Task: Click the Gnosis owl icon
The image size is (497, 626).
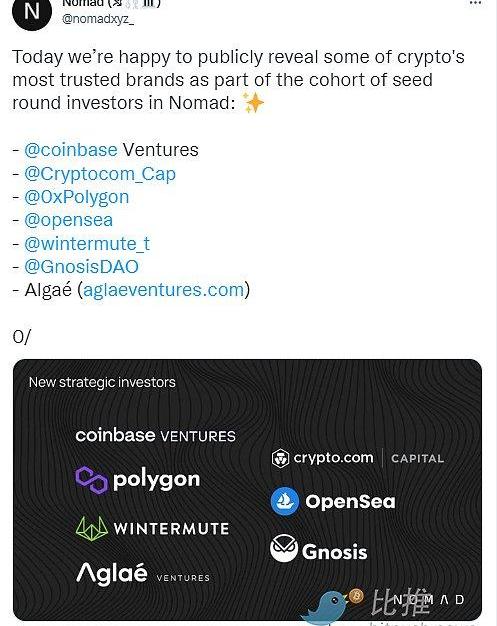Action: click(284, 549)
